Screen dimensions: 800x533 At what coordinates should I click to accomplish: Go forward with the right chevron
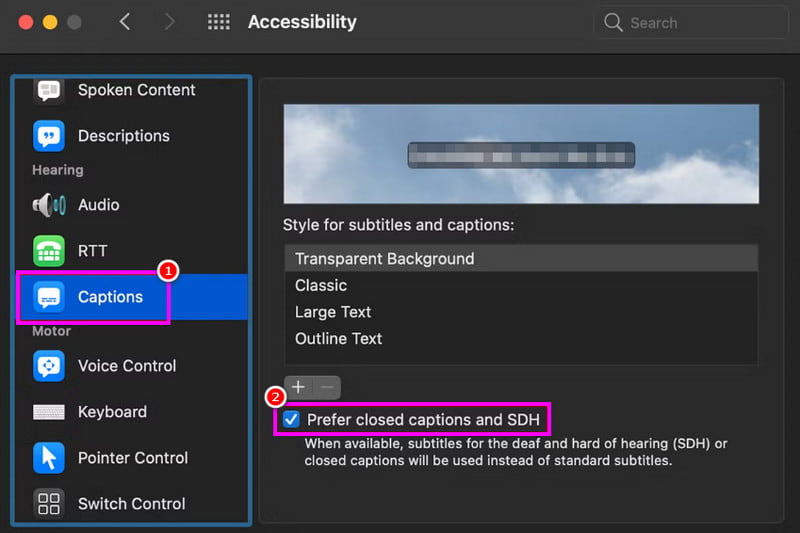169,22
